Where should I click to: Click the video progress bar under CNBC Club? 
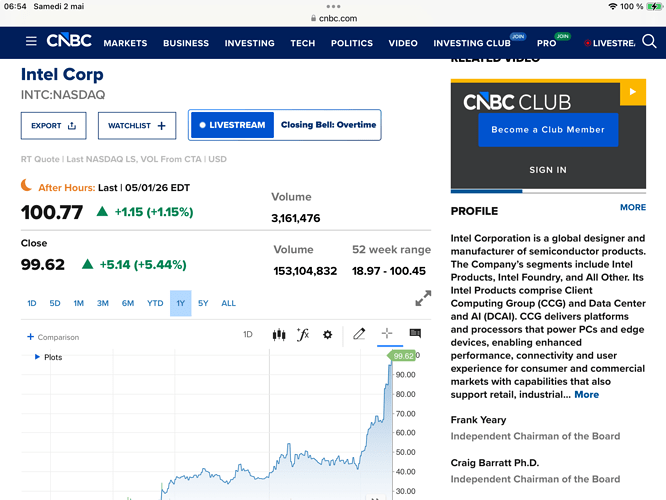pyautogui.click(x=548, y=191)
